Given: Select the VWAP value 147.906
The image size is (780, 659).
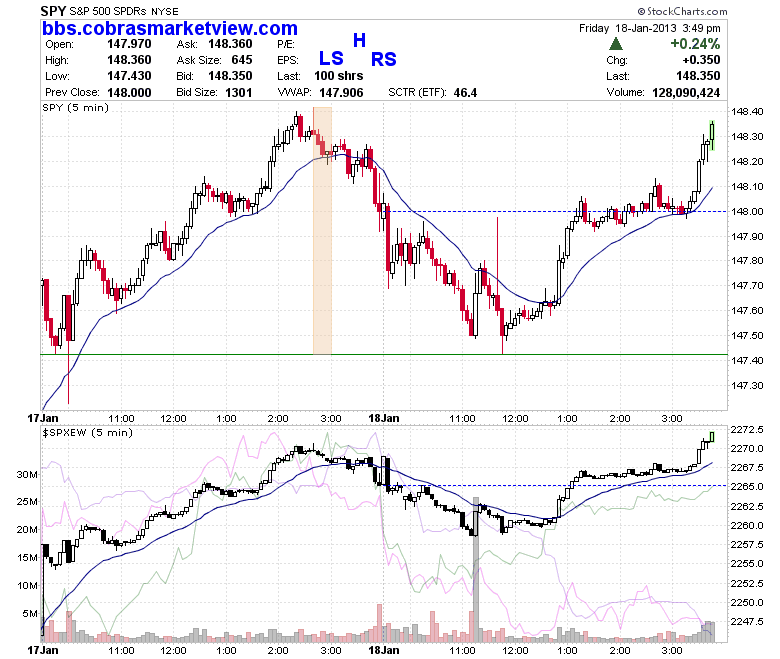Looking at the screenshot, I should click(341, 93).
